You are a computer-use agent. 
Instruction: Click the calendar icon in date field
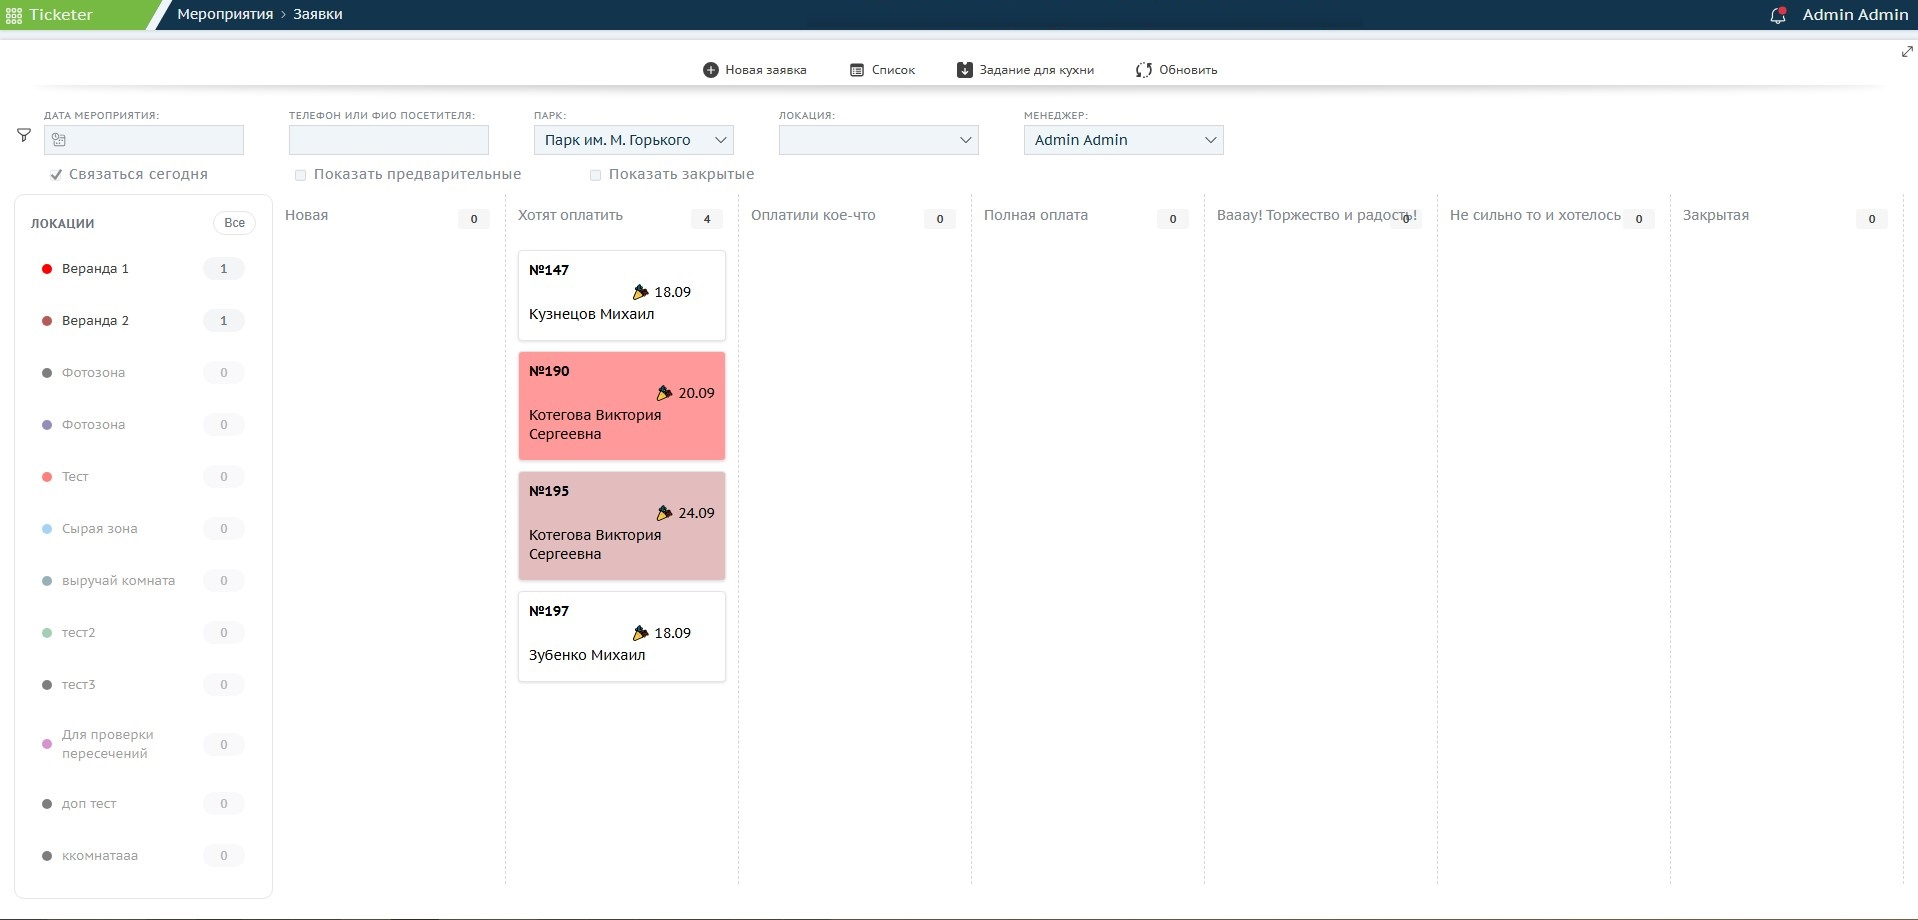click(59, 140)
